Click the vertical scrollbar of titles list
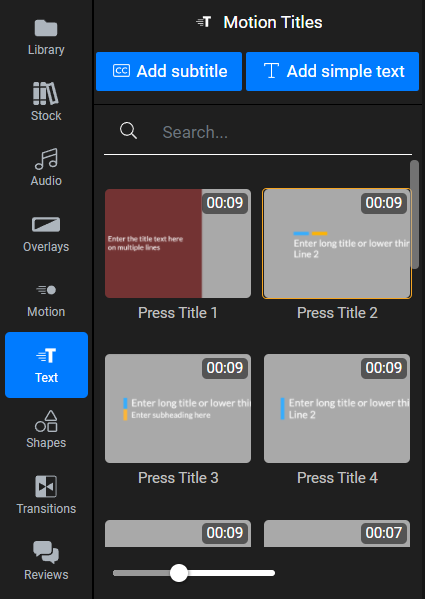425x599 pixels. (x=414, y=214)
